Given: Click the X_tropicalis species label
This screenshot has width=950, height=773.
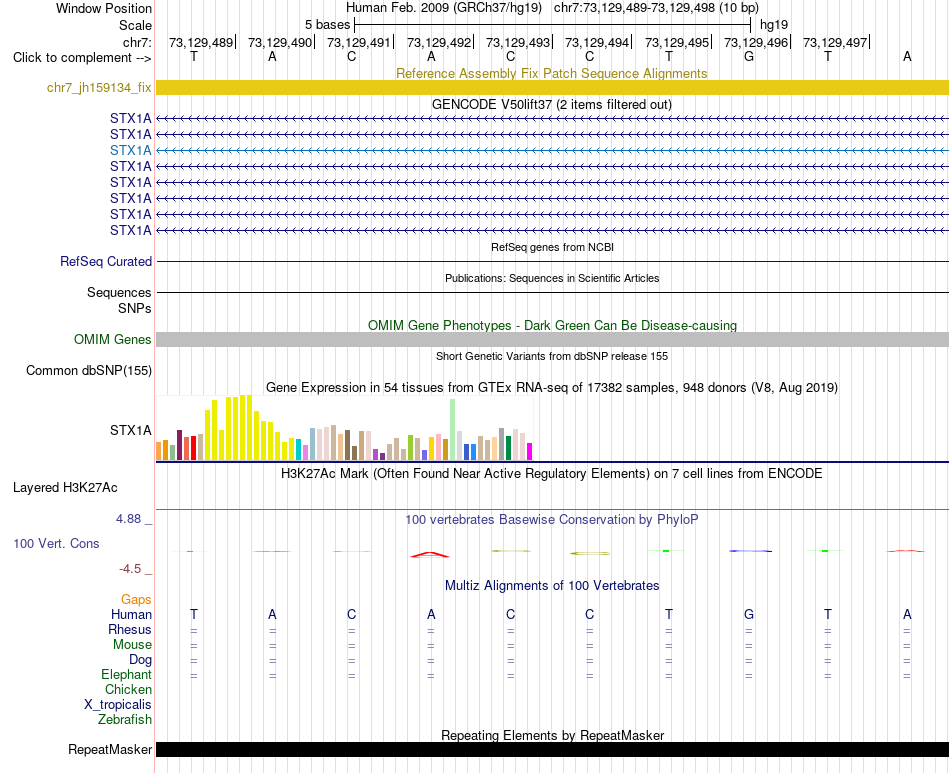Looking at the screenshot, I should click(118, 705).
